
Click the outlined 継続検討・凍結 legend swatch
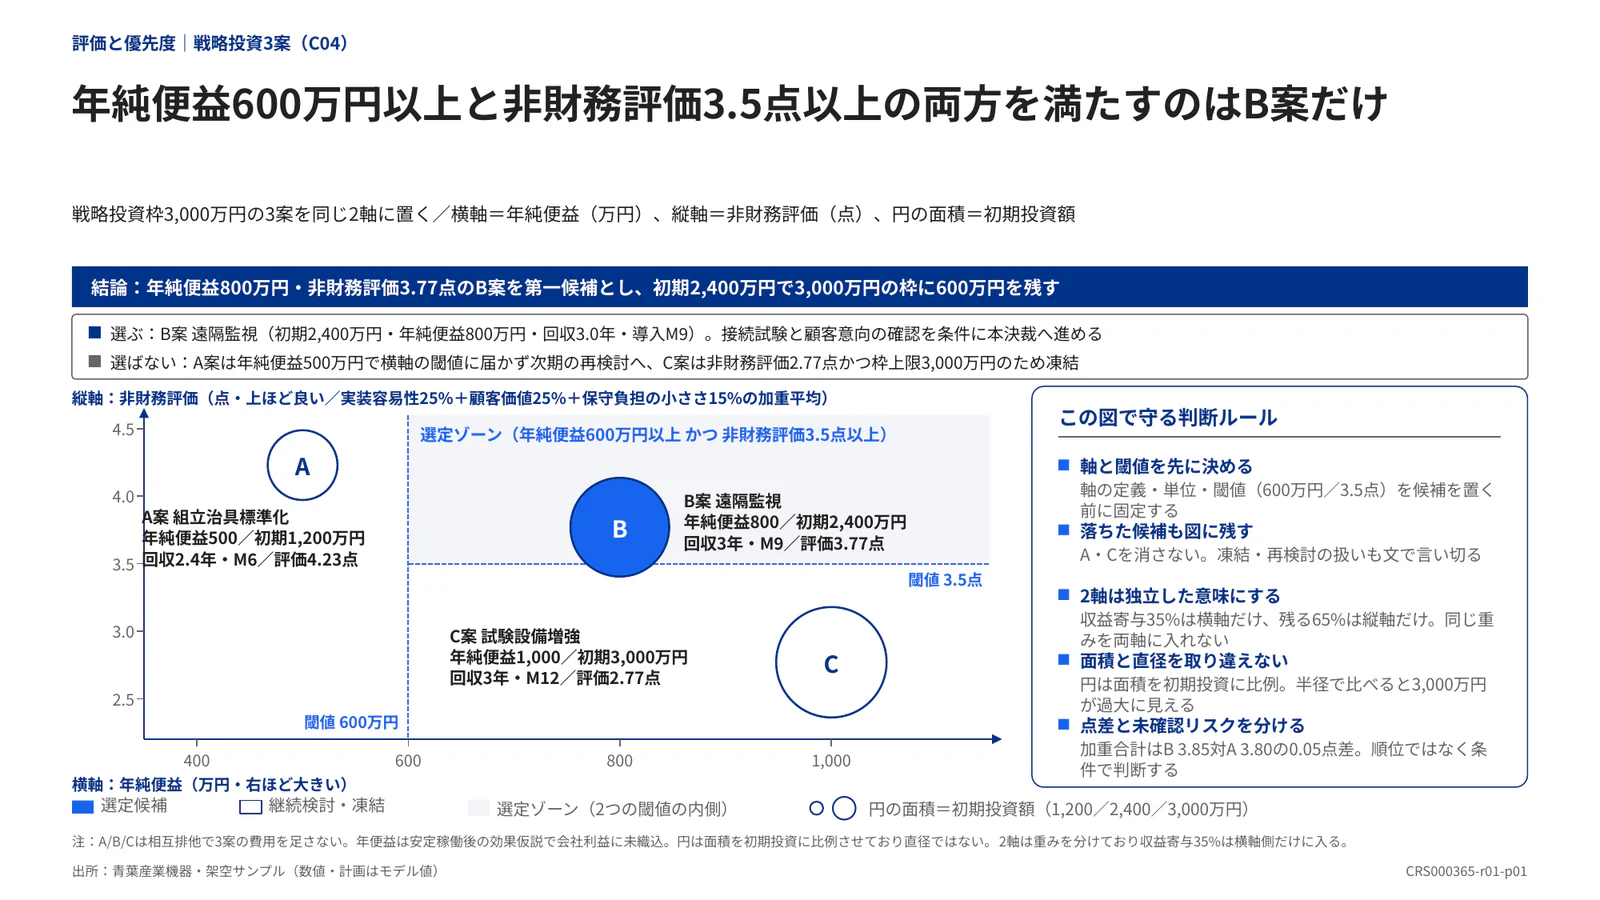pos(250,807)
